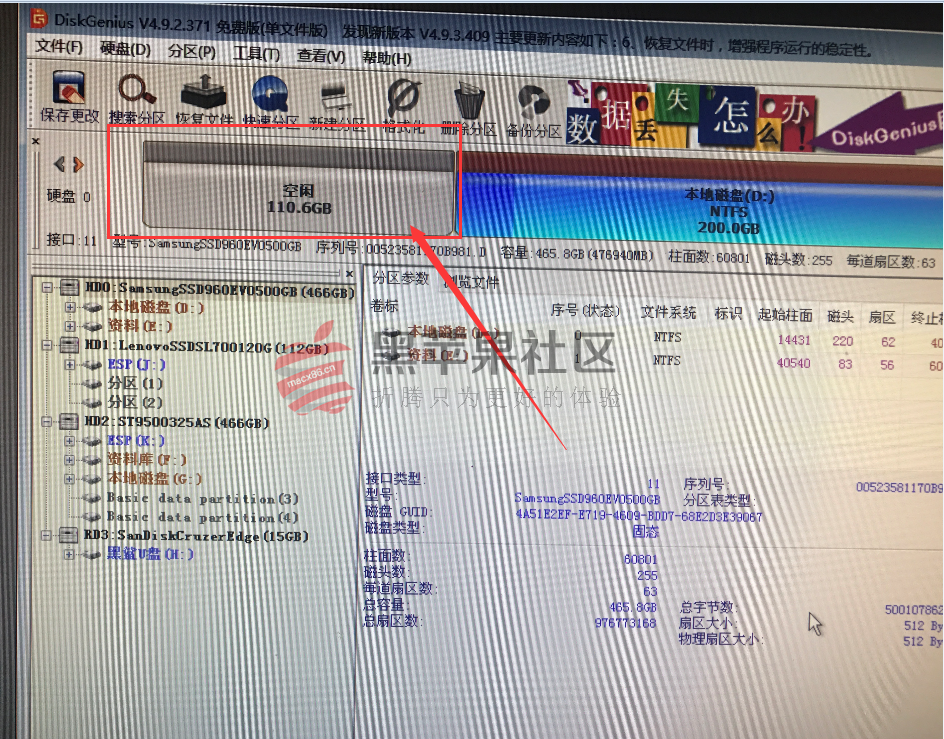
Task: Click the Recover Files (恢复文件) toolbar icon
Action: pos(203,92)
